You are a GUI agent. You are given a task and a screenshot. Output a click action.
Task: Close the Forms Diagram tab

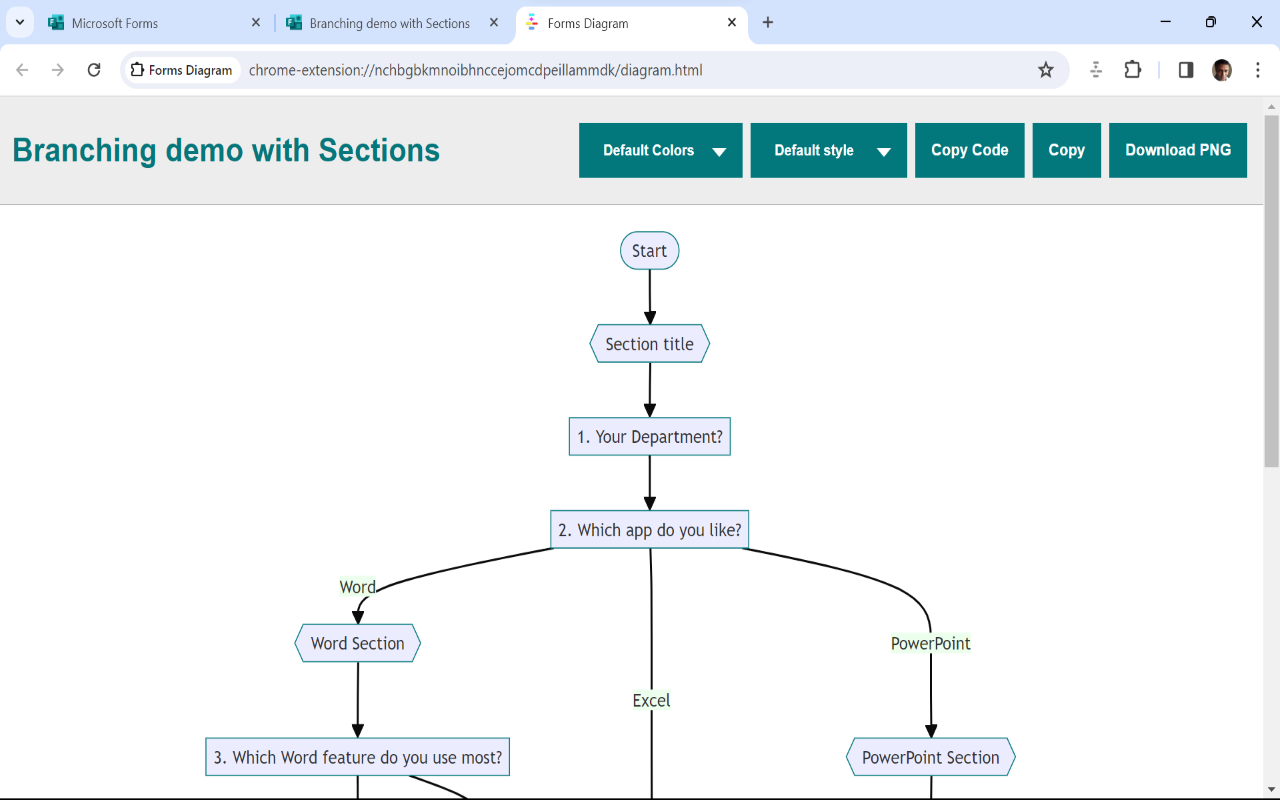(732, 22)
